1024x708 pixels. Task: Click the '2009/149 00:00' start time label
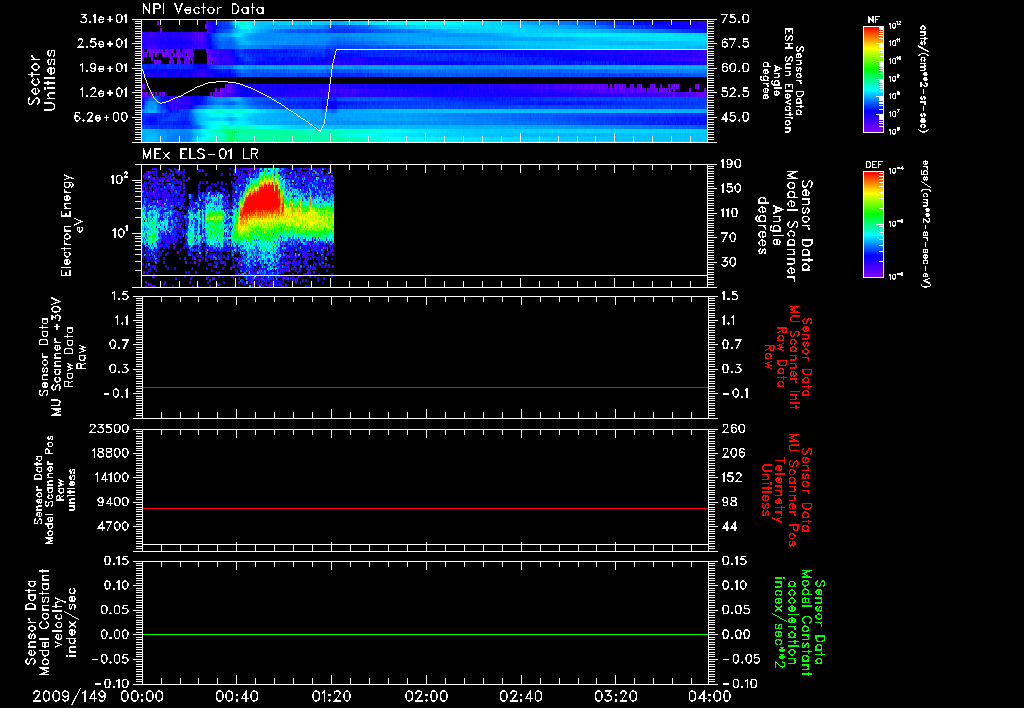99,696
